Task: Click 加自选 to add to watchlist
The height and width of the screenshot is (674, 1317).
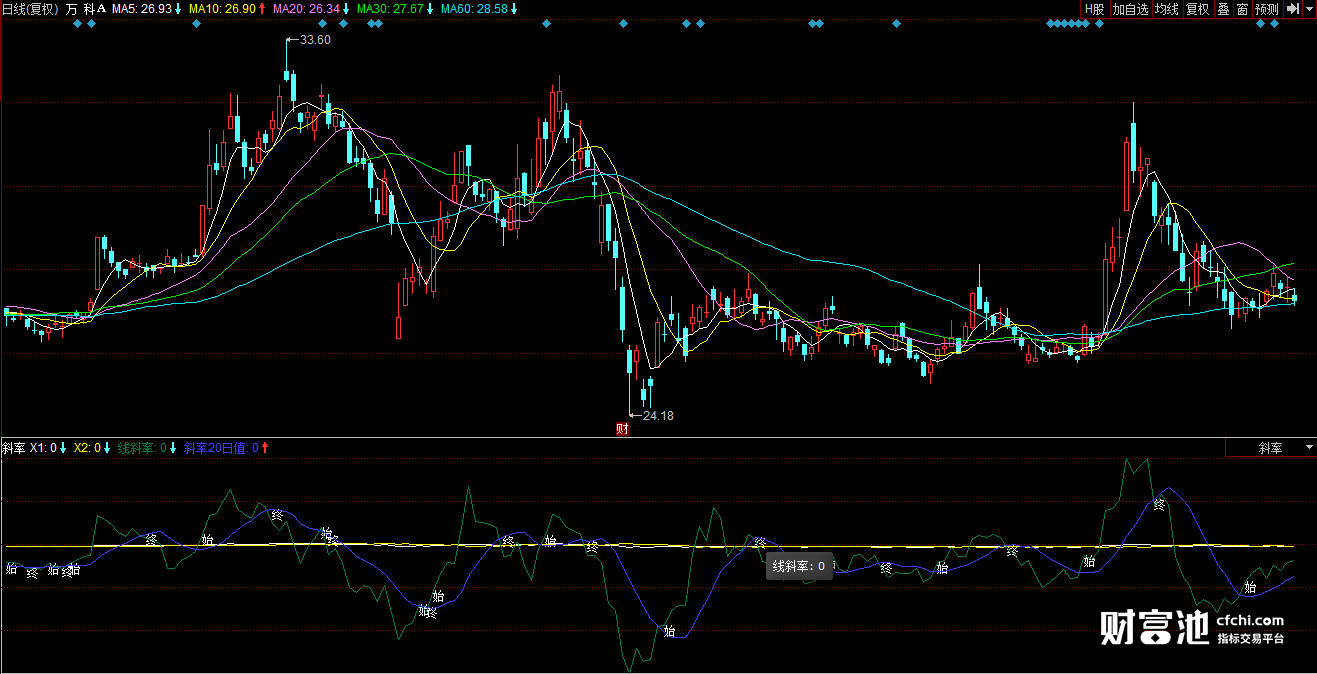Action: pyautogui.click(x=1130, y=9)
